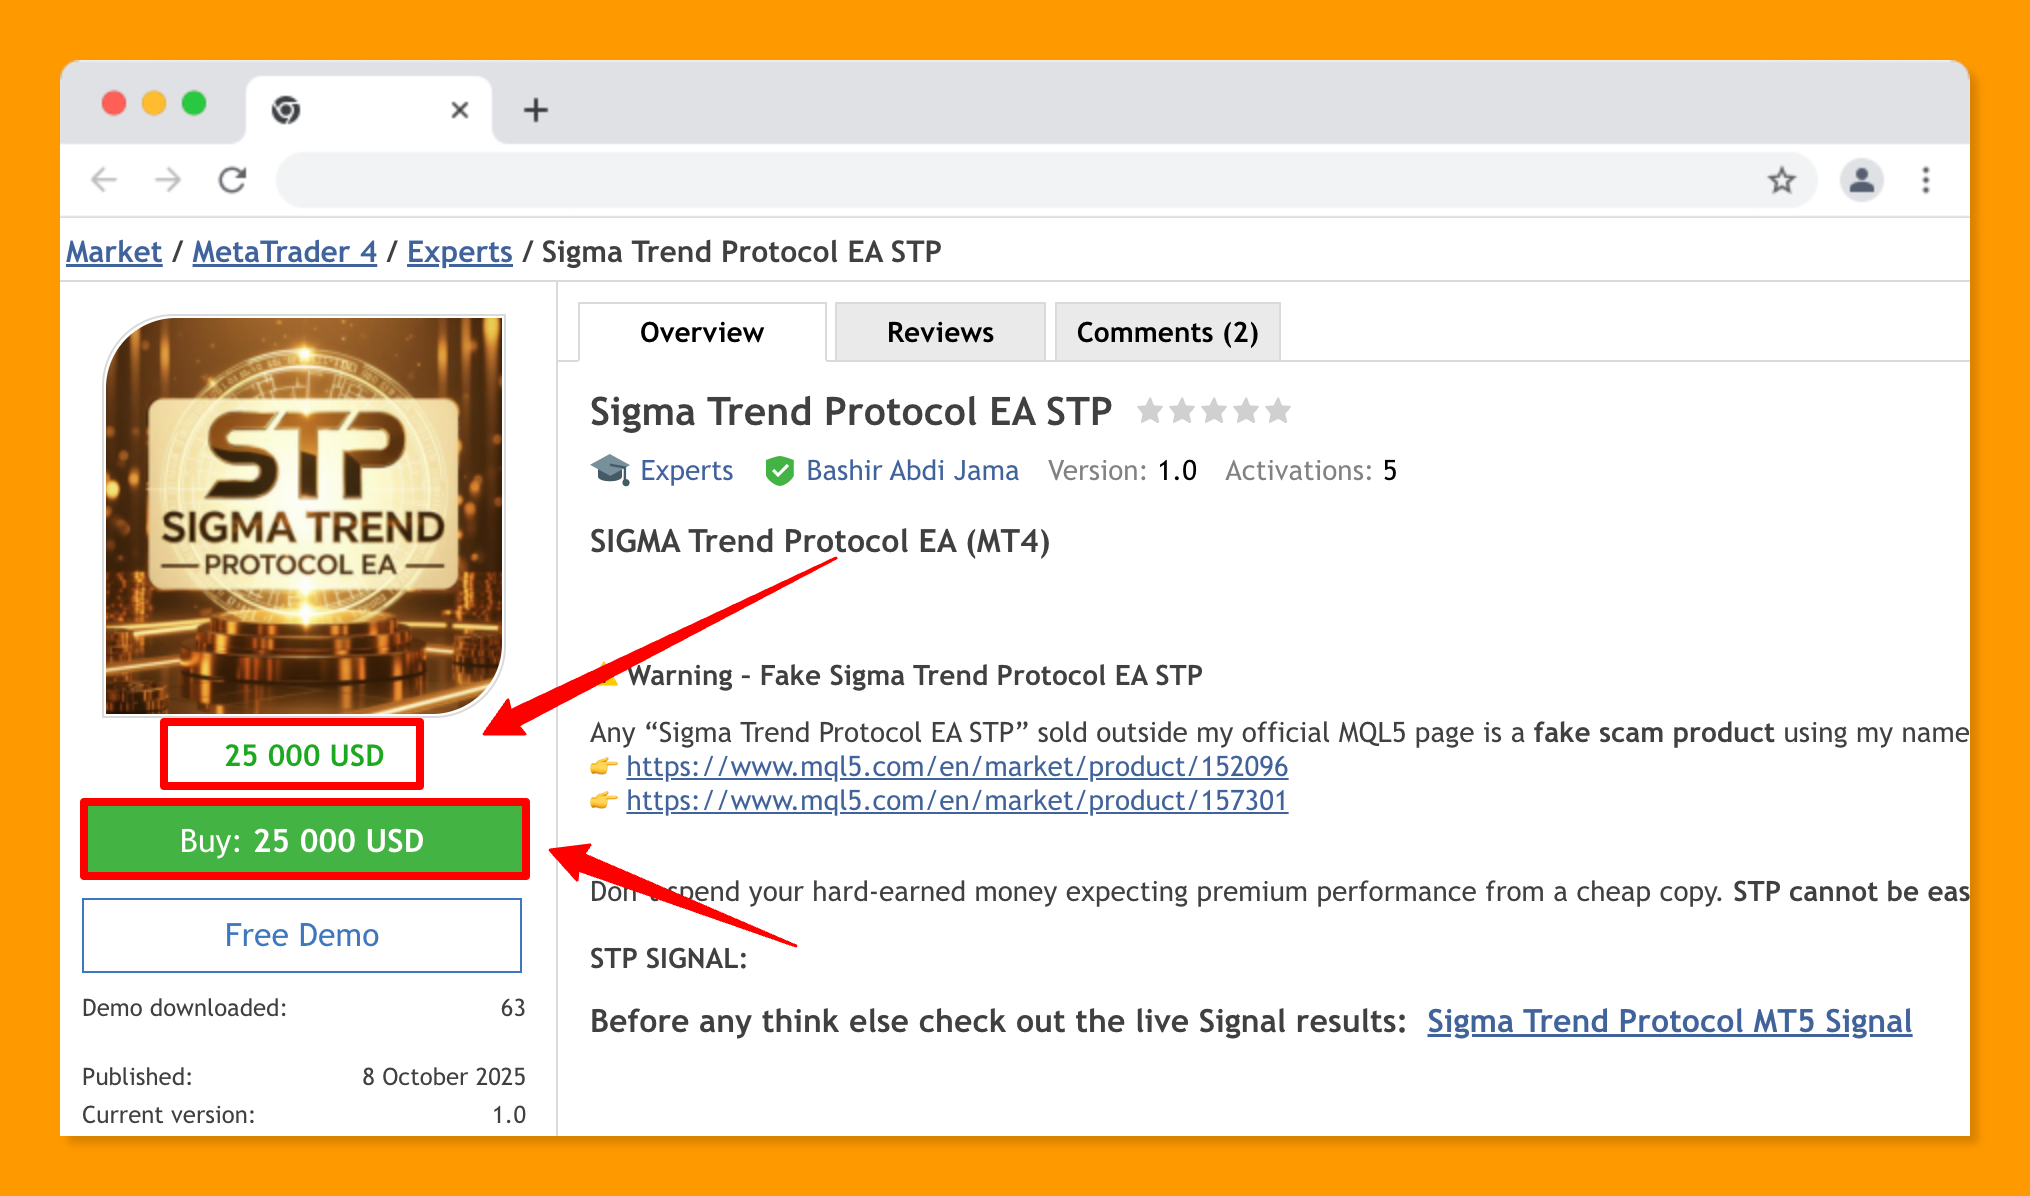
Task: Click the STP SIGNAL: label
Action: 669,959
